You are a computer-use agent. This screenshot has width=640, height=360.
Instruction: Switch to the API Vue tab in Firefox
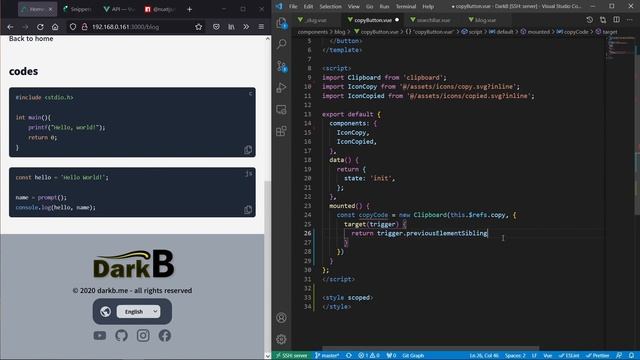[x=119, y=9]
